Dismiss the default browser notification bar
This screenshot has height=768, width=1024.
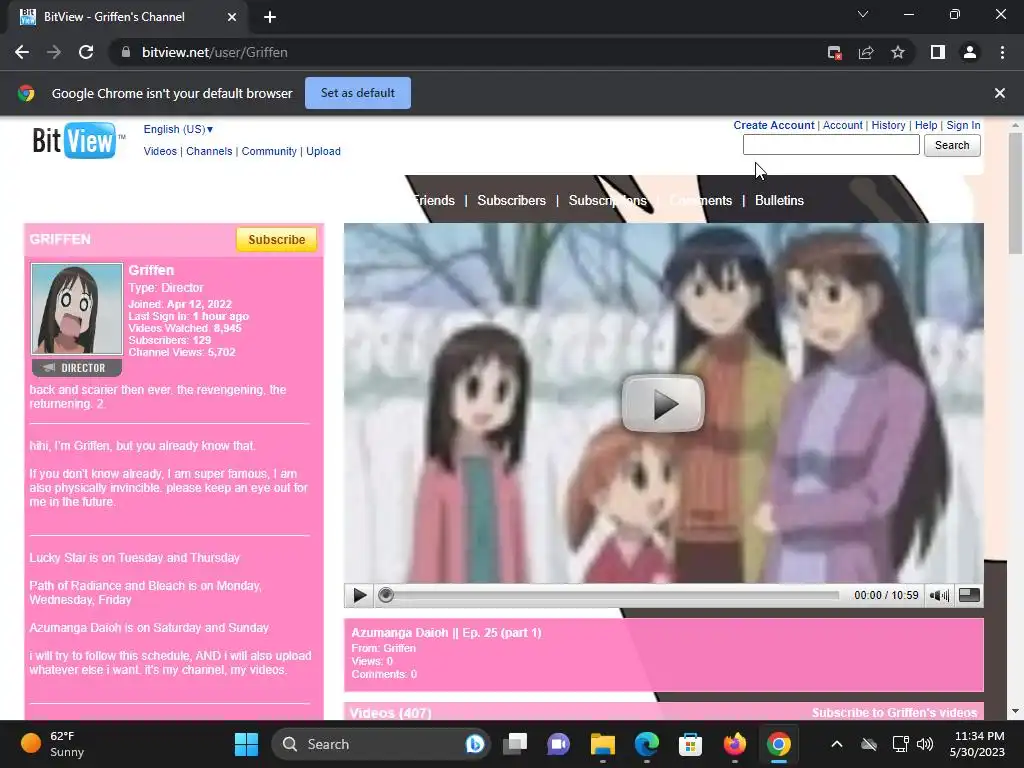coord(1000,93)
